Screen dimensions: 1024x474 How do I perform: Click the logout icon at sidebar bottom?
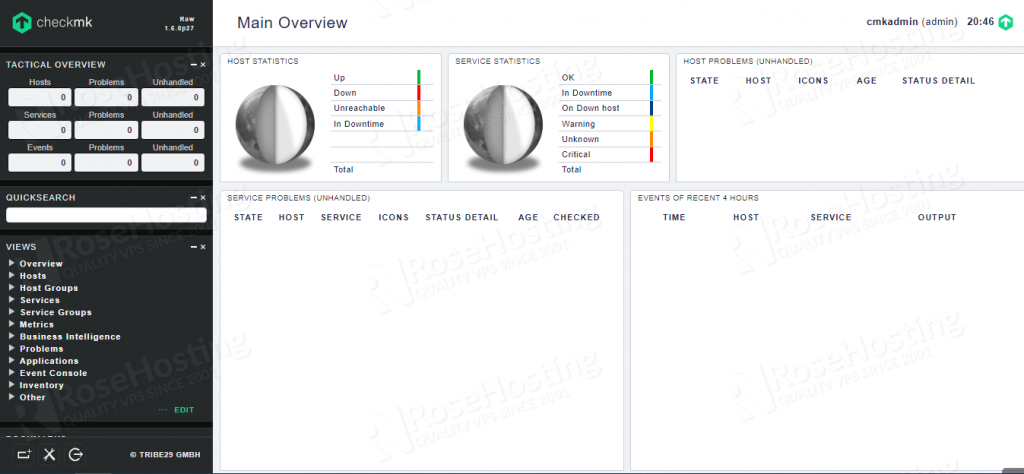click(76, 455)
